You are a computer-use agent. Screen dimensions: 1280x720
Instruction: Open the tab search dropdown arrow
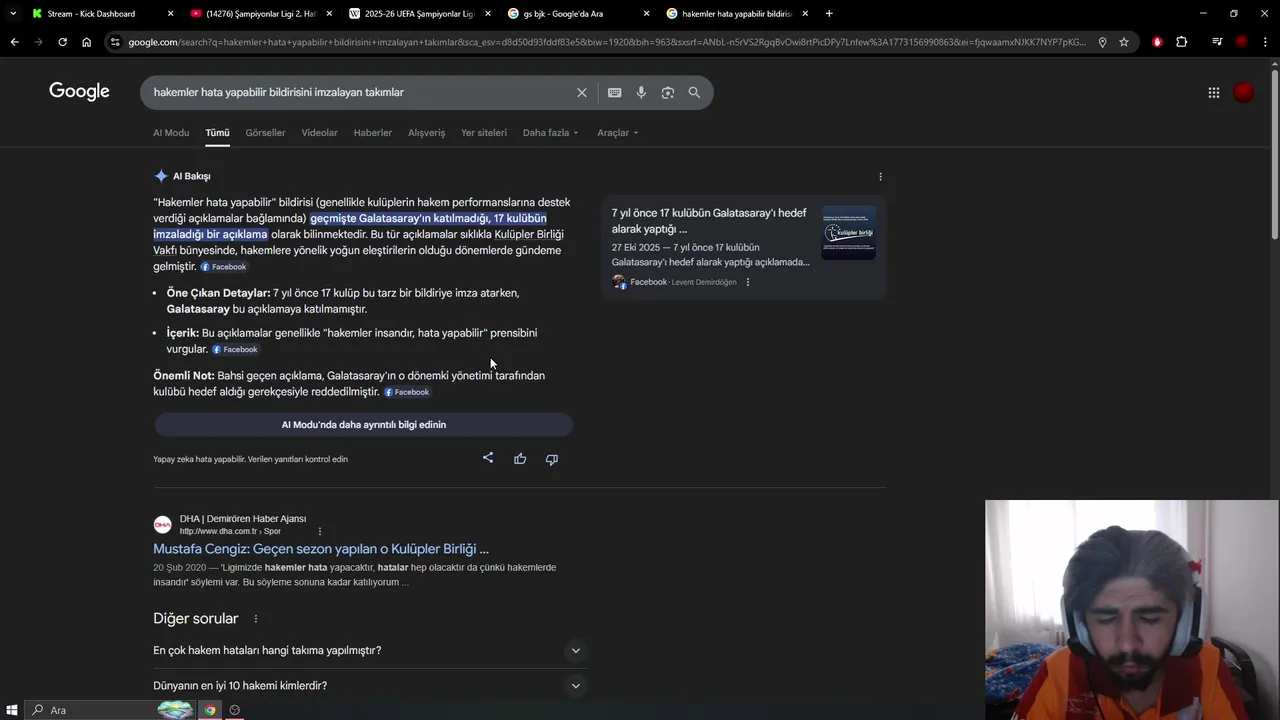click(x=12, y=13)
